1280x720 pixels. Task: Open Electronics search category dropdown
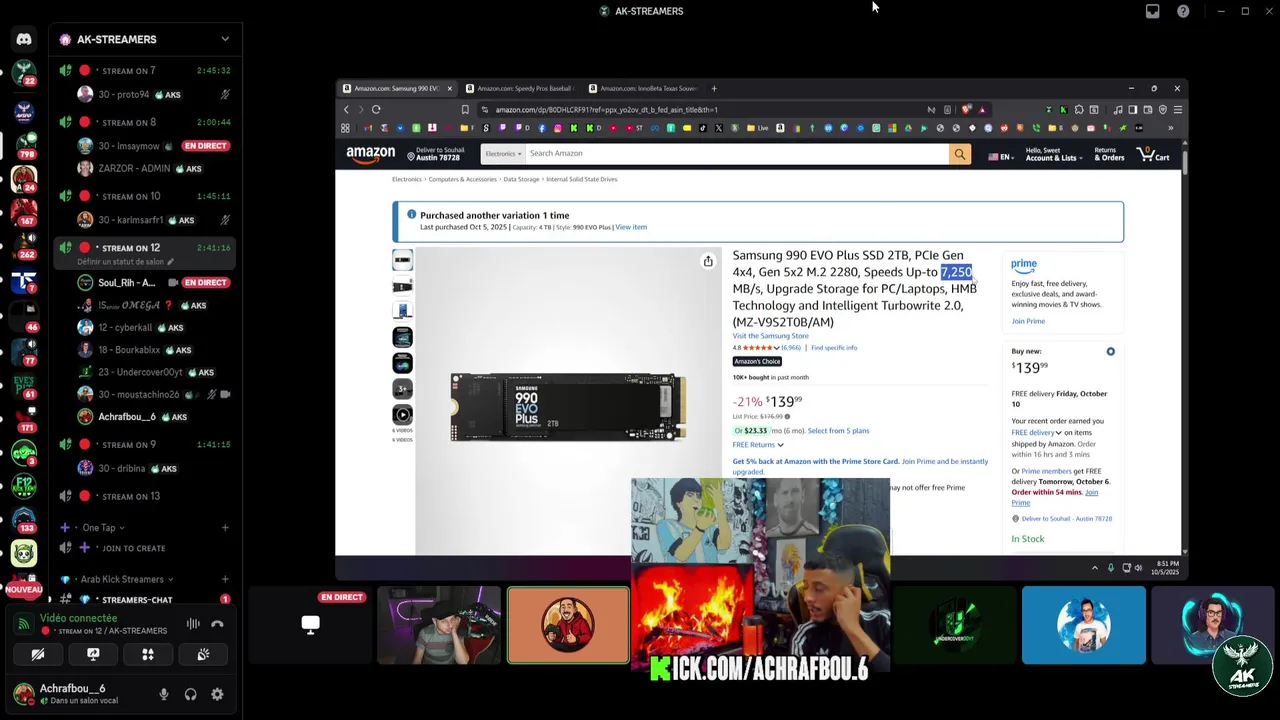[503, 154]
